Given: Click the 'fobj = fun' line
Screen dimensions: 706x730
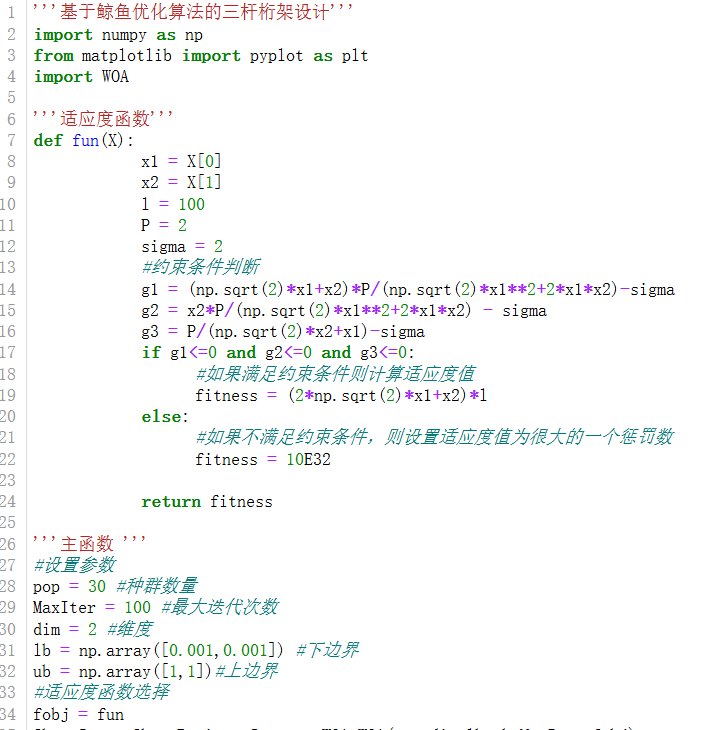Looking at the screenshot, I should pyautogui.click(x=78, y=714).
